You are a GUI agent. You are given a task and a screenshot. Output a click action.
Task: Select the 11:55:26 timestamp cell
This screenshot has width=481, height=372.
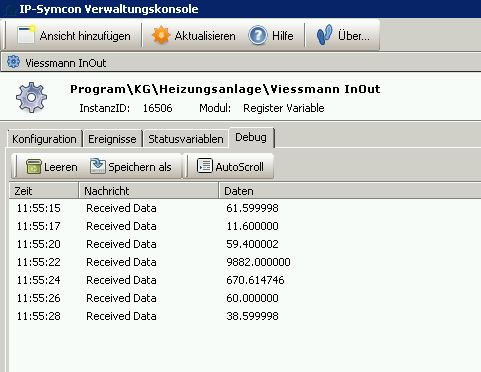click(x=39, y=298)
